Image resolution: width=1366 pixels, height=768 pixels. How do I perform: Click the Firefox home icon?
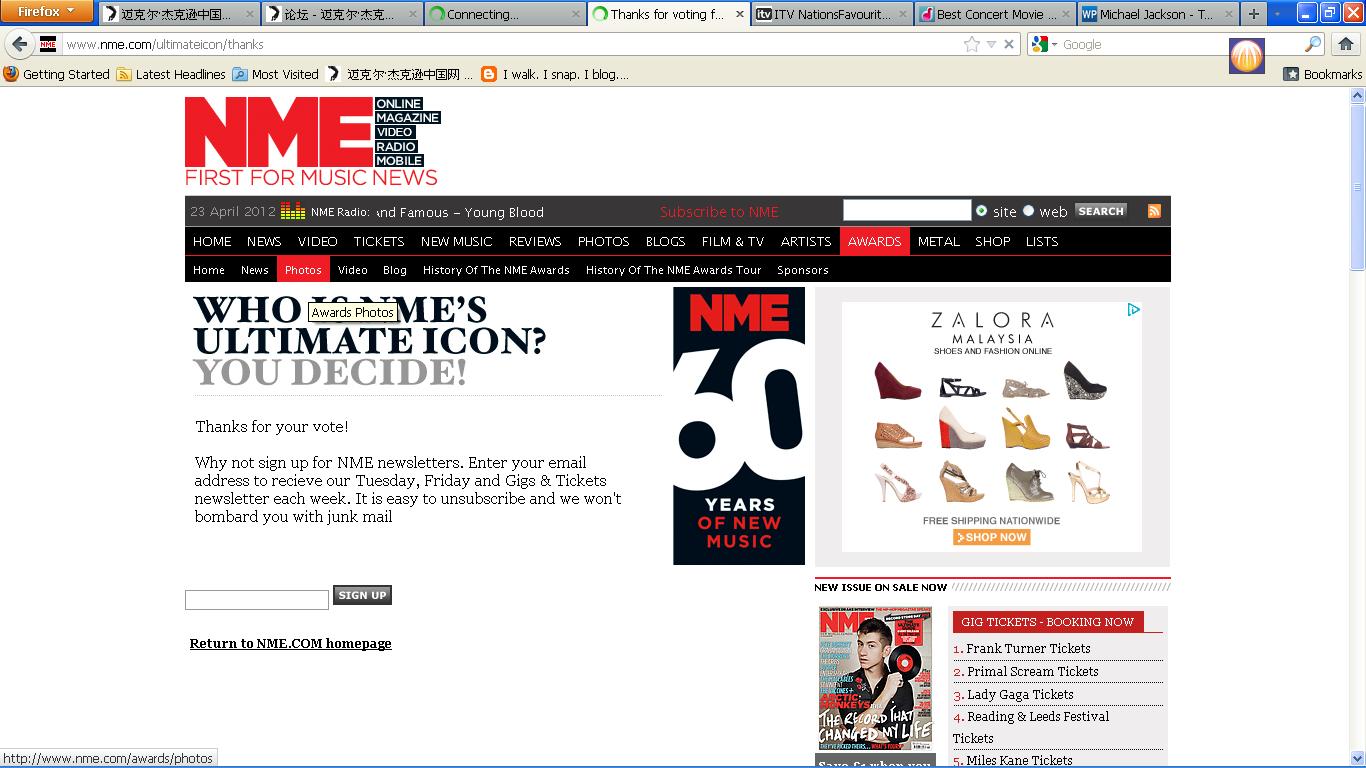point(1345,44)
